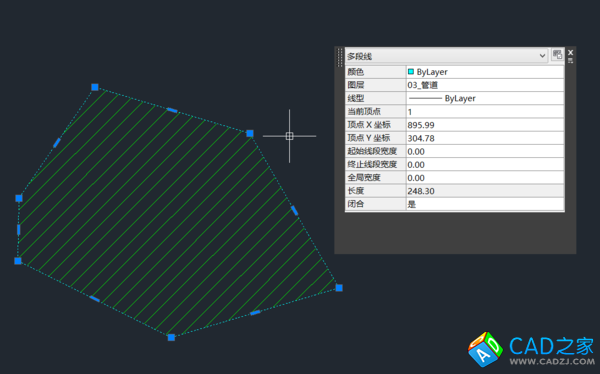This screenshot has width=600, height=374.
Task: Close the properties panel with the X
Action: click(571, 52)
